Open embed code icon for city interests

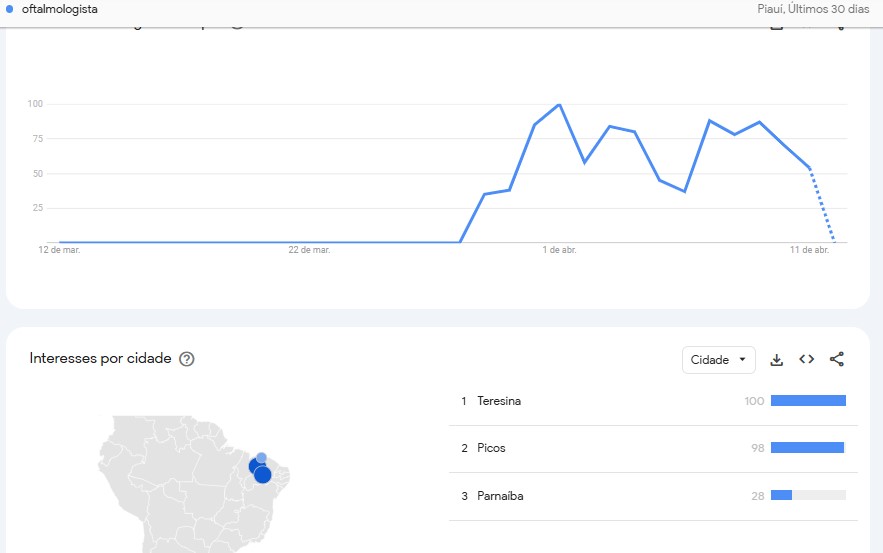[x=806, y=359]
